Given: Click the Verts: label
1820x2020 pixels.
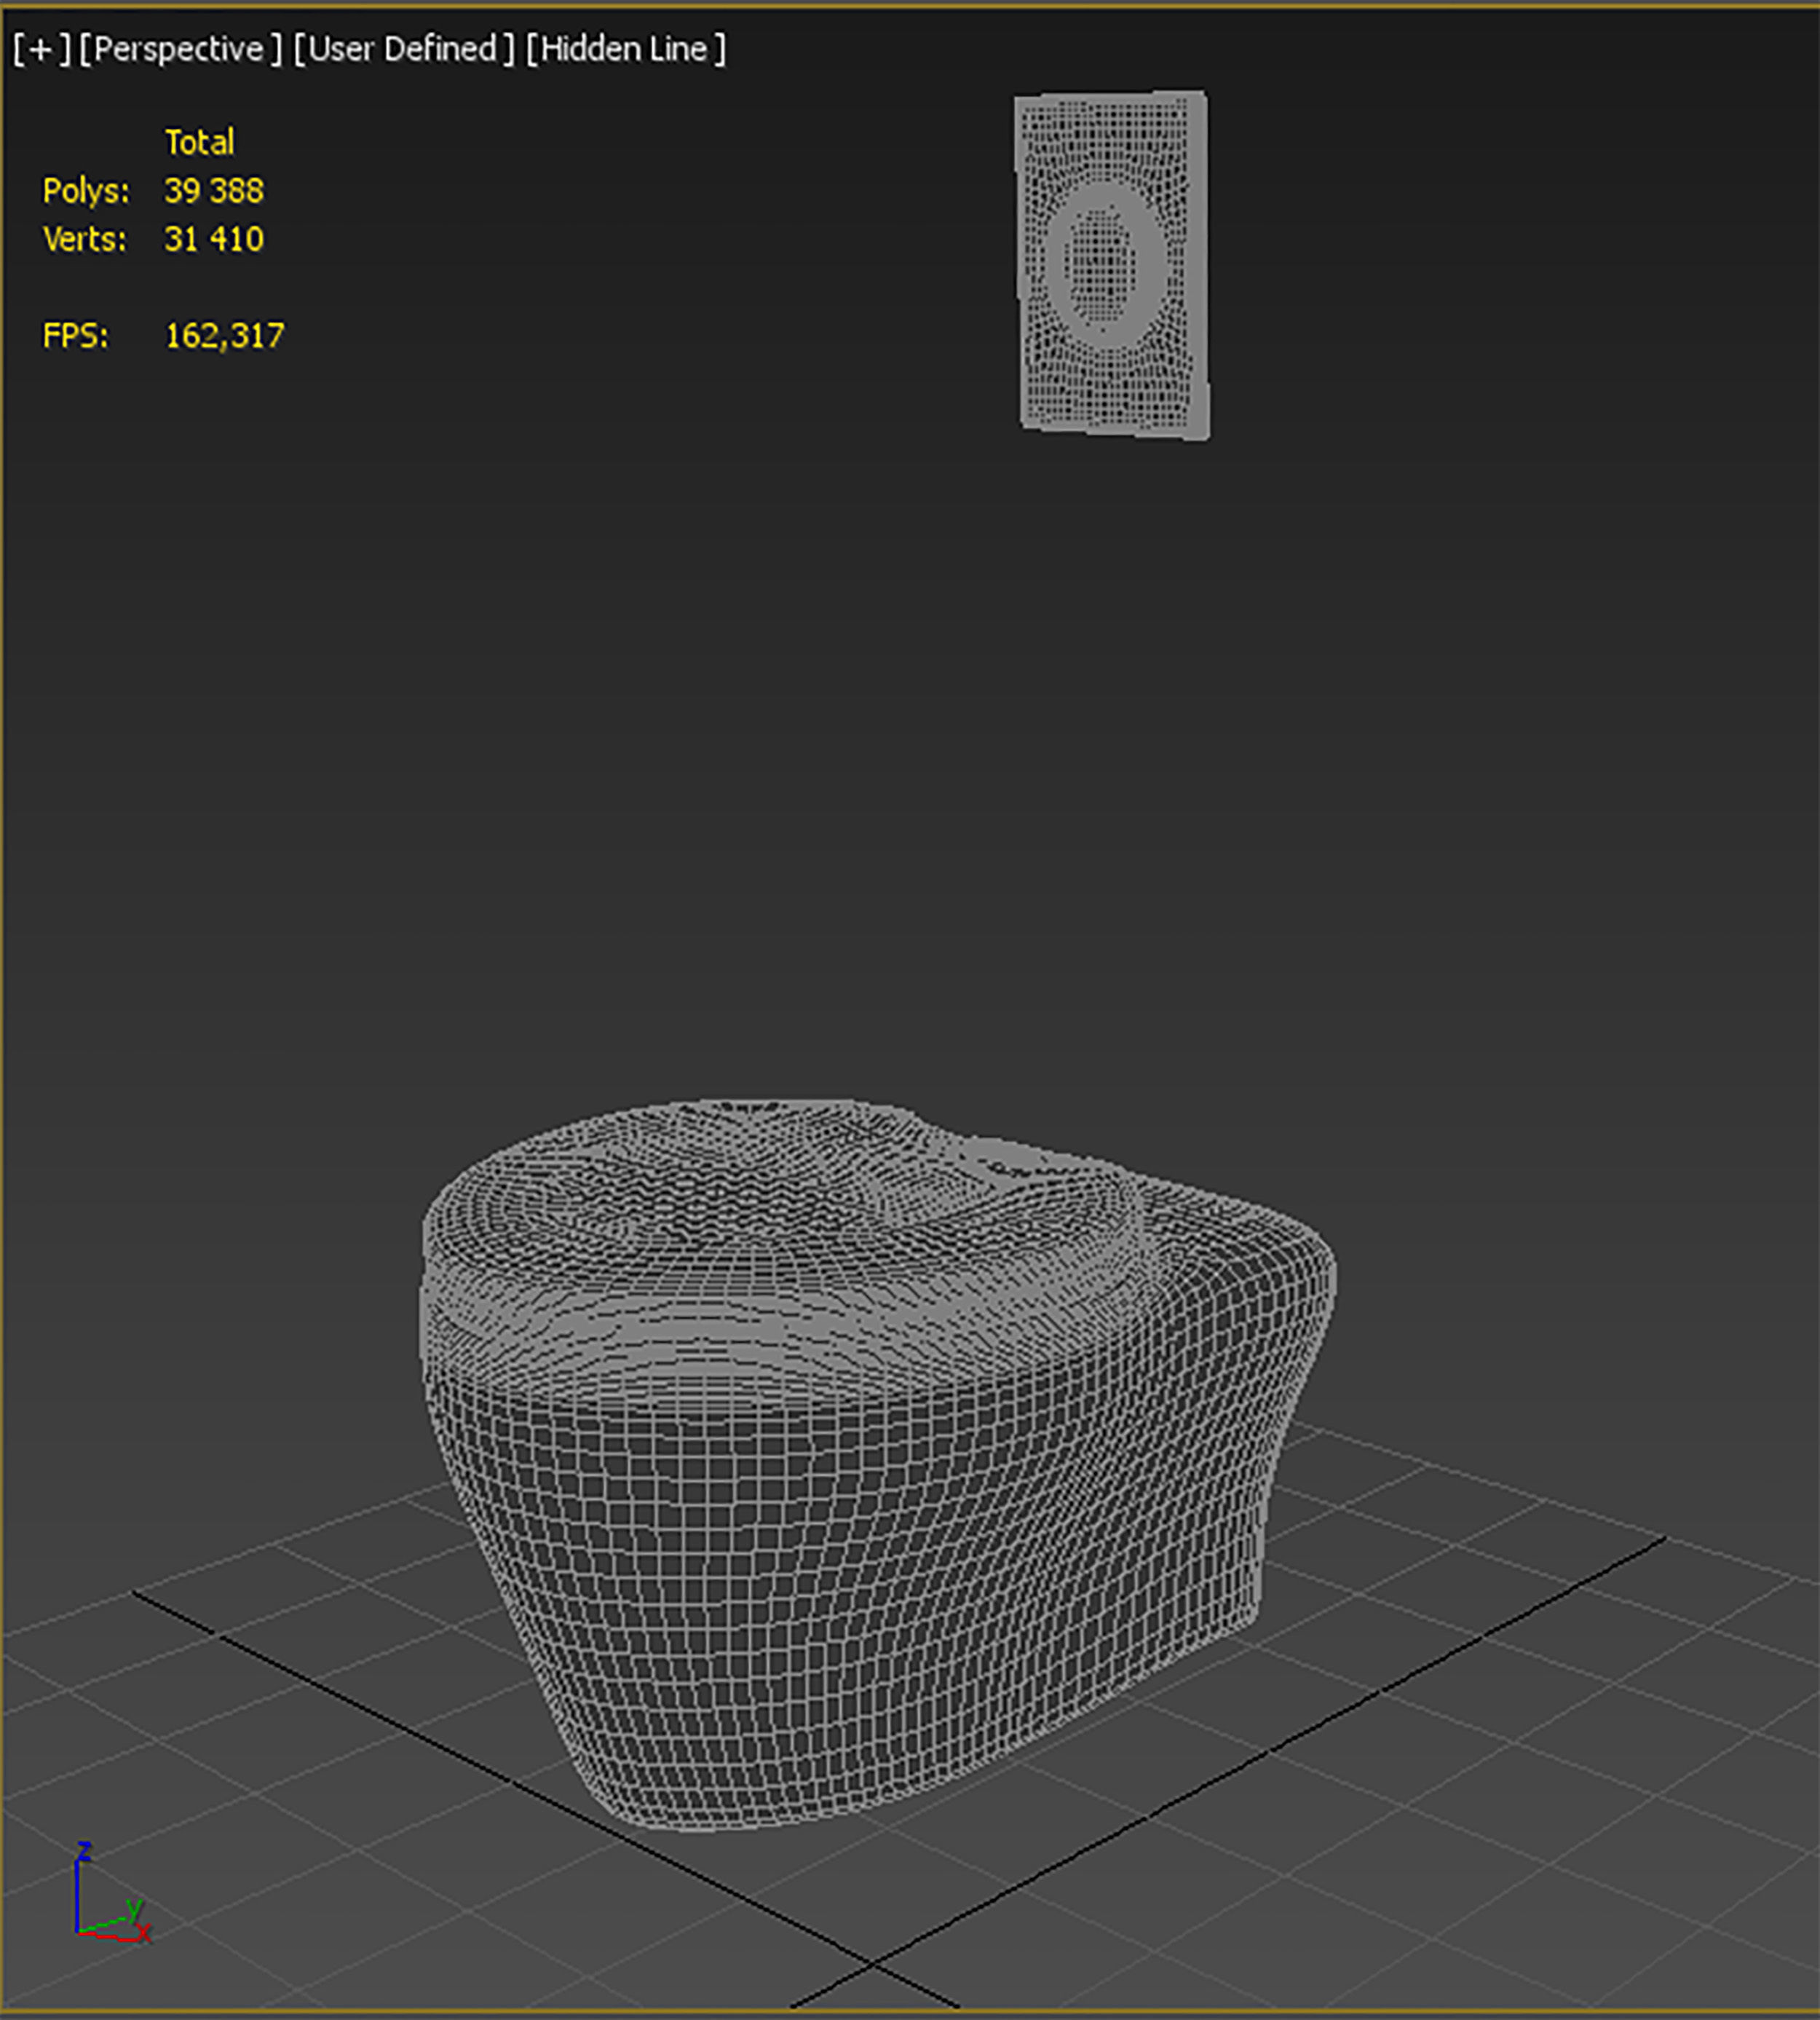Looking at the screenshot, I should pyautogui.click(x=85, y=239).
